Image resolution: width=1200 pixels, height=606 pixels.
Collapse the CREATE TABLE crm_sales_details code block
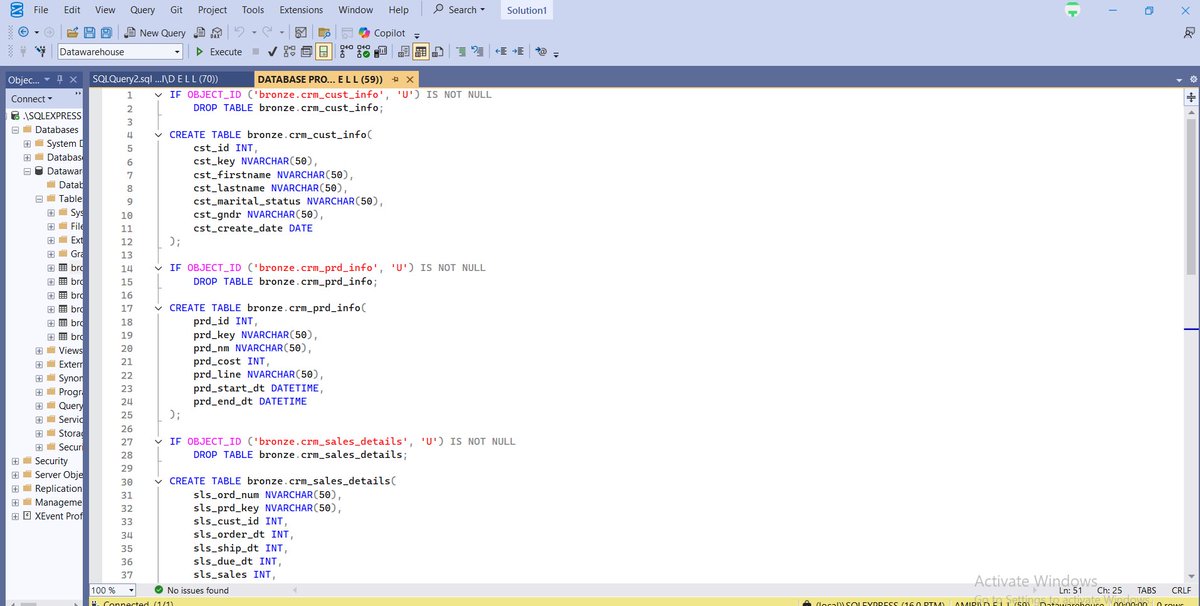click(x=158, y=481)
